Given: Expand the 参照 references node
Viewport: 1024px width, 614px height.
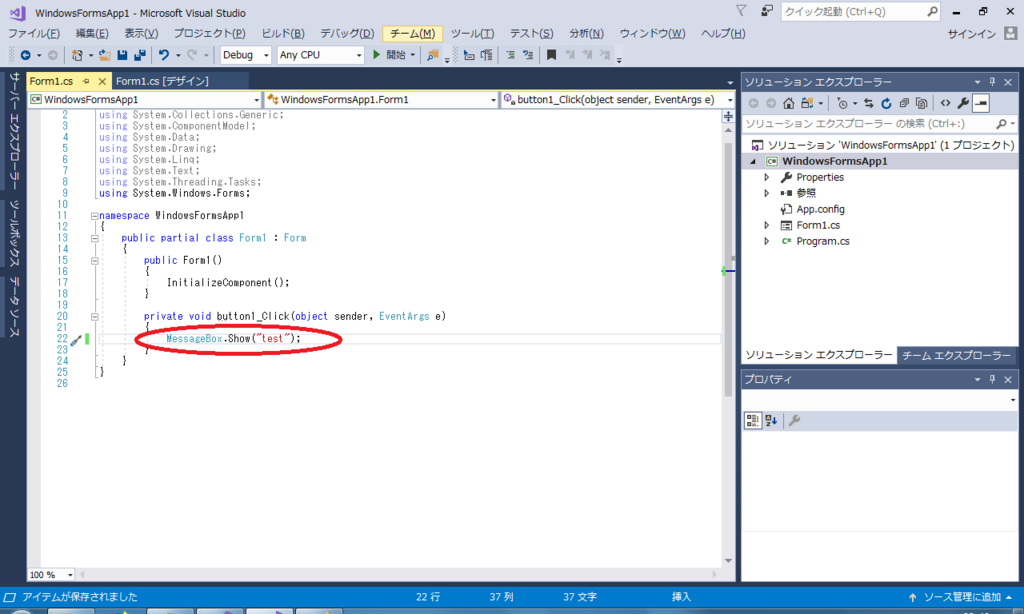Looking at the screenshot, I should [767, 193].
